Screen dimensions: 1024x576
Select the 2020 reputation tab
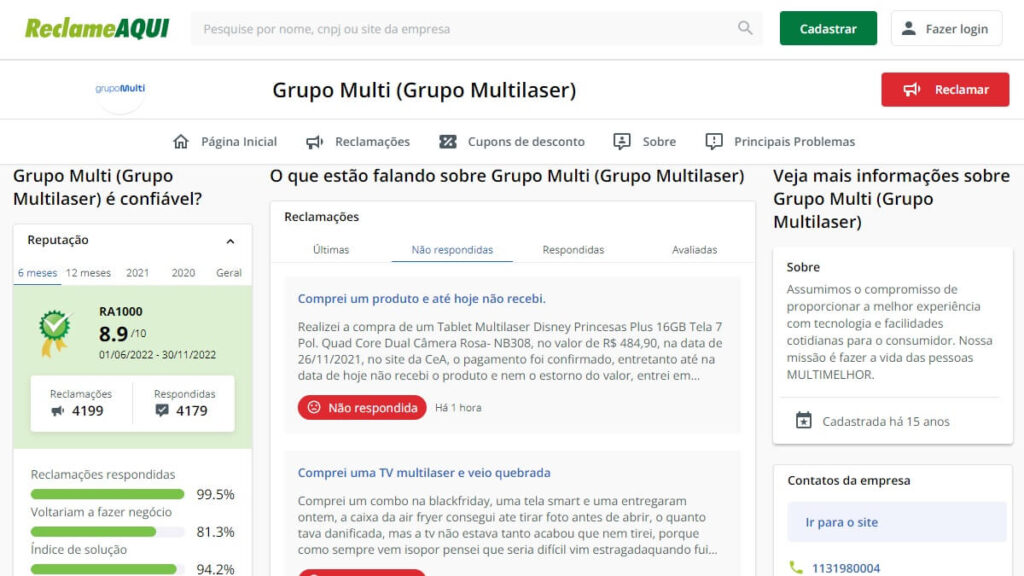(183, 273)
